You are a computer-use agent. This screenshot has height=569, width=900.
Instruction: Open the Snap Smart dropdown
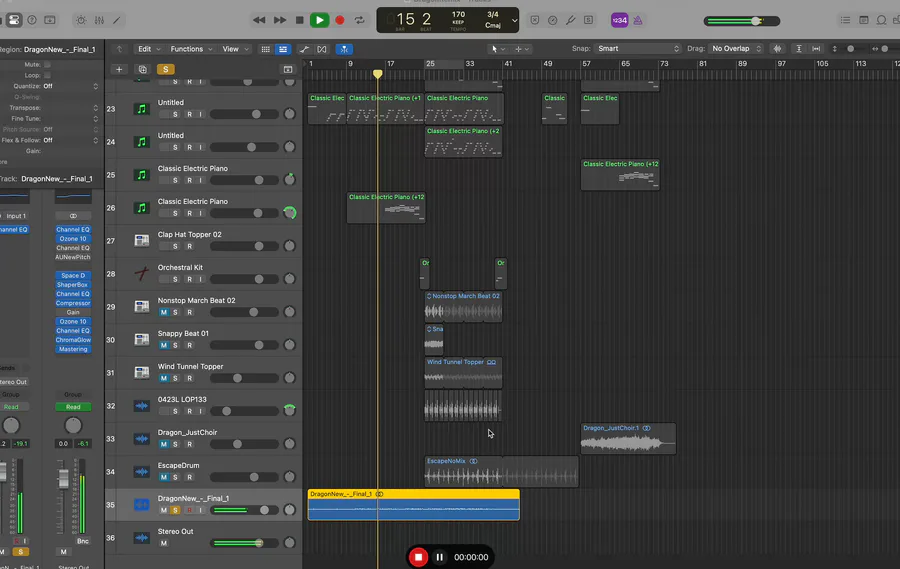[637, 49]
